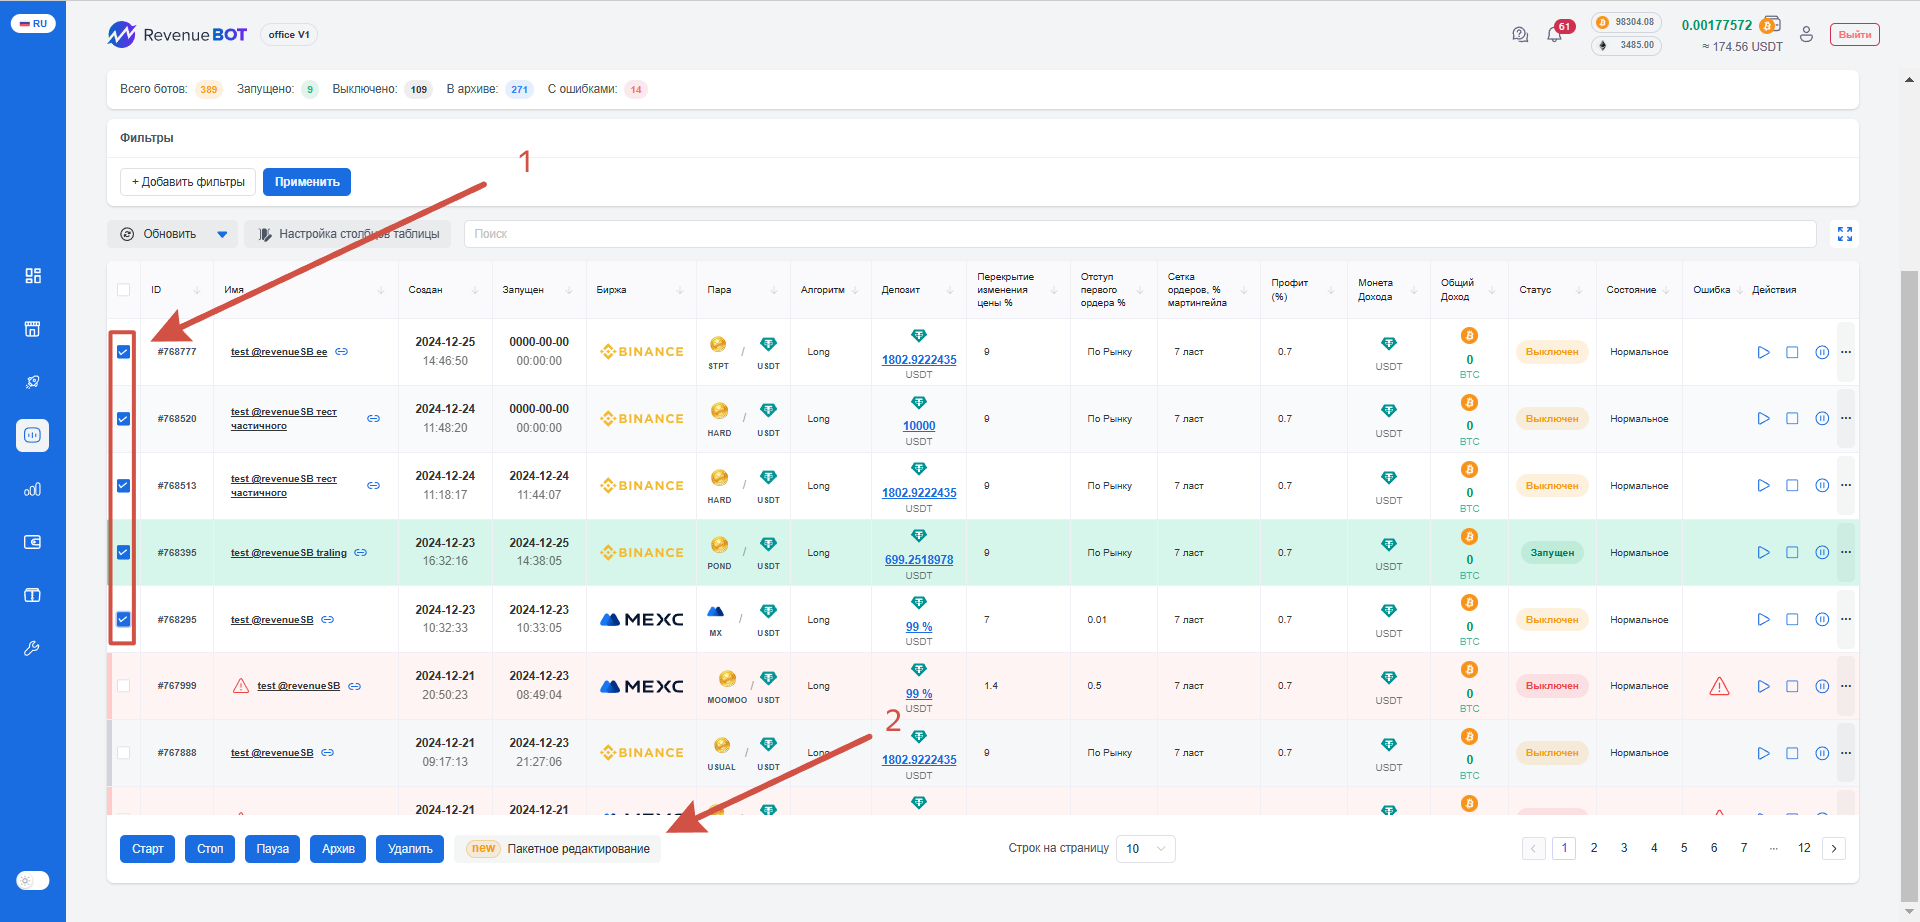Click link icon next to test @revenueSB traling
The height and width of the screenshot is (922, 1920).
click(361, 553)
